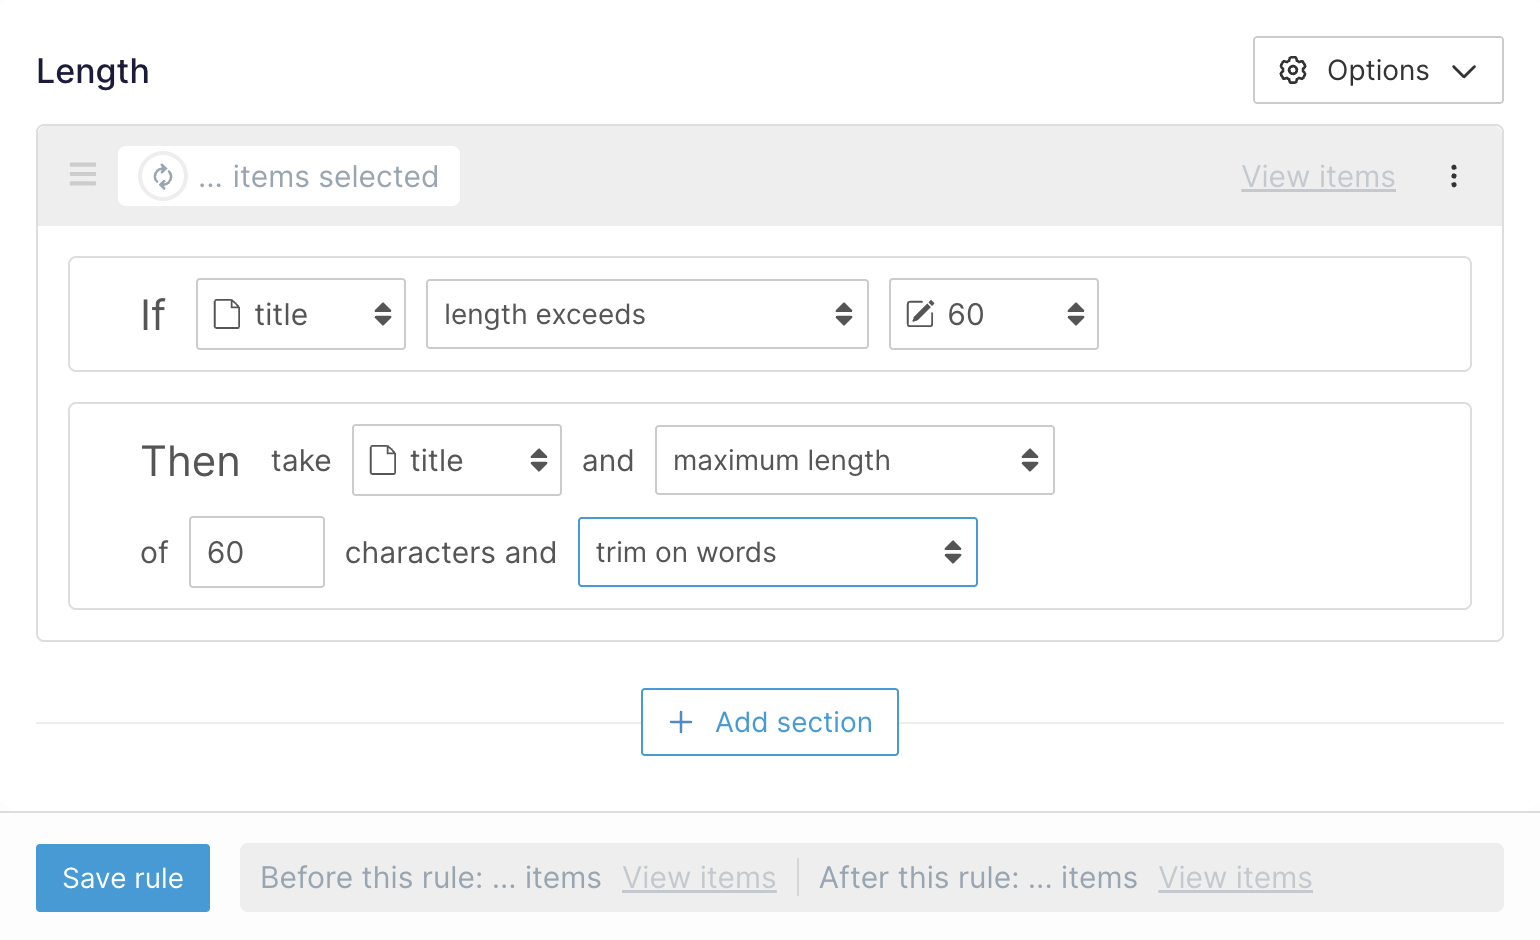Click the document icon in Then title field
The image size is (1540, 940).
[x=384, y=460]
